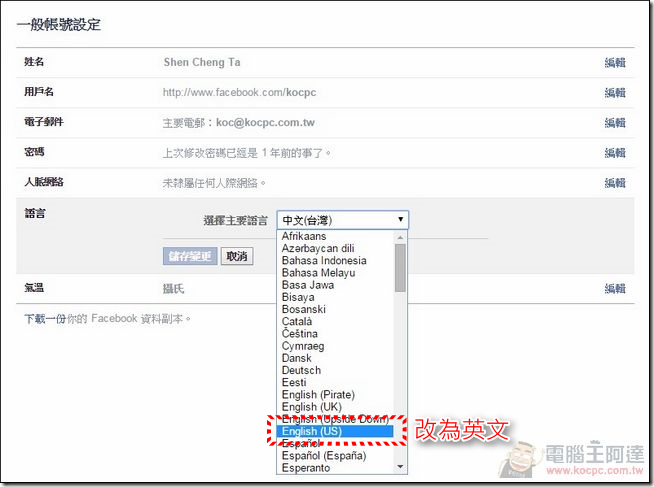Click the language list scroll-down arrow
654x487 pixels.
400,467
